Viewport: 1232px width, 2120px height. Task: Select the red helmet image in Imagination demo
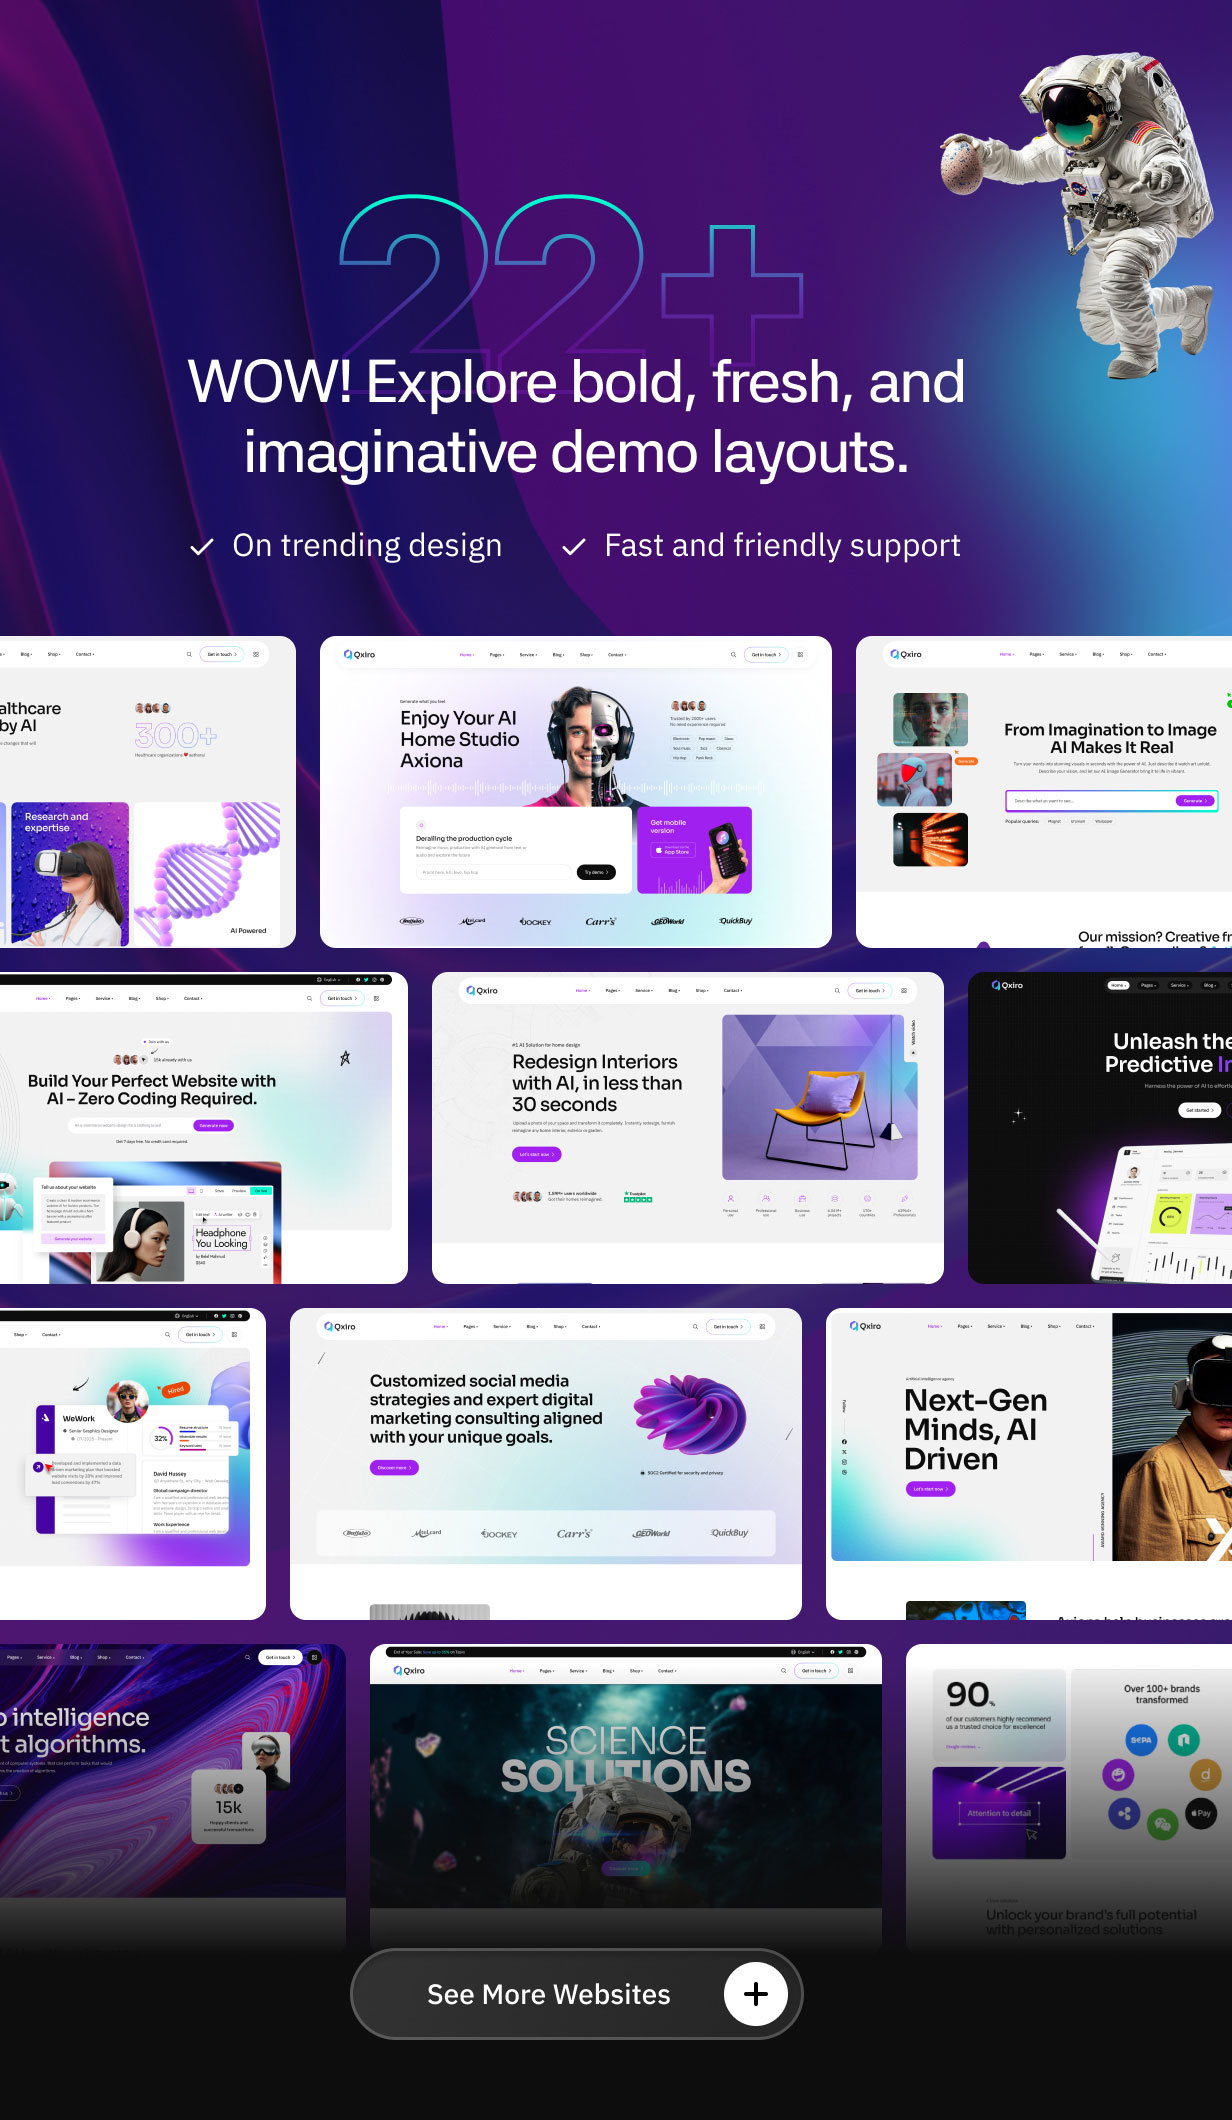914,780
